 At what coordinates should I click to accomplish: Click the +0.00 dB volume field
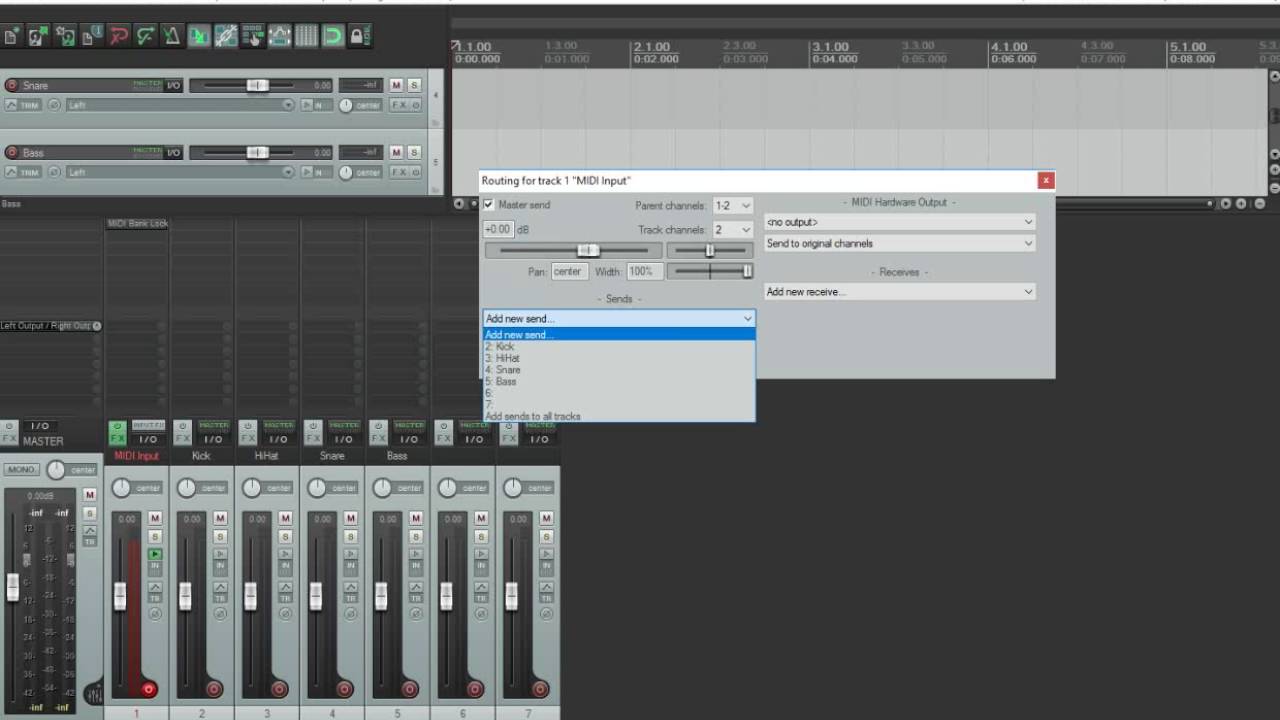pos(499,229)
